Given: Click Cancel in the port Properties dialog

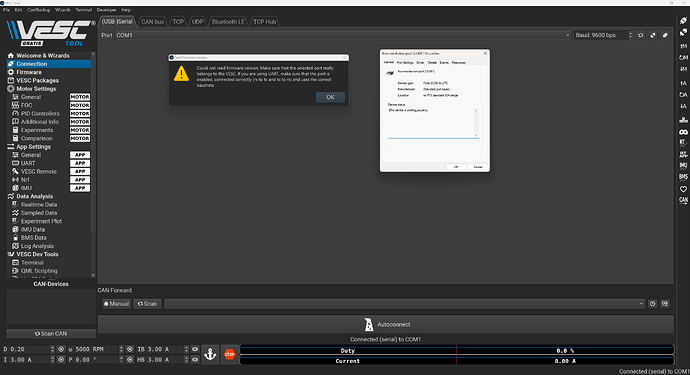Looking at the screenshot, I should click(x=477, y=167).
